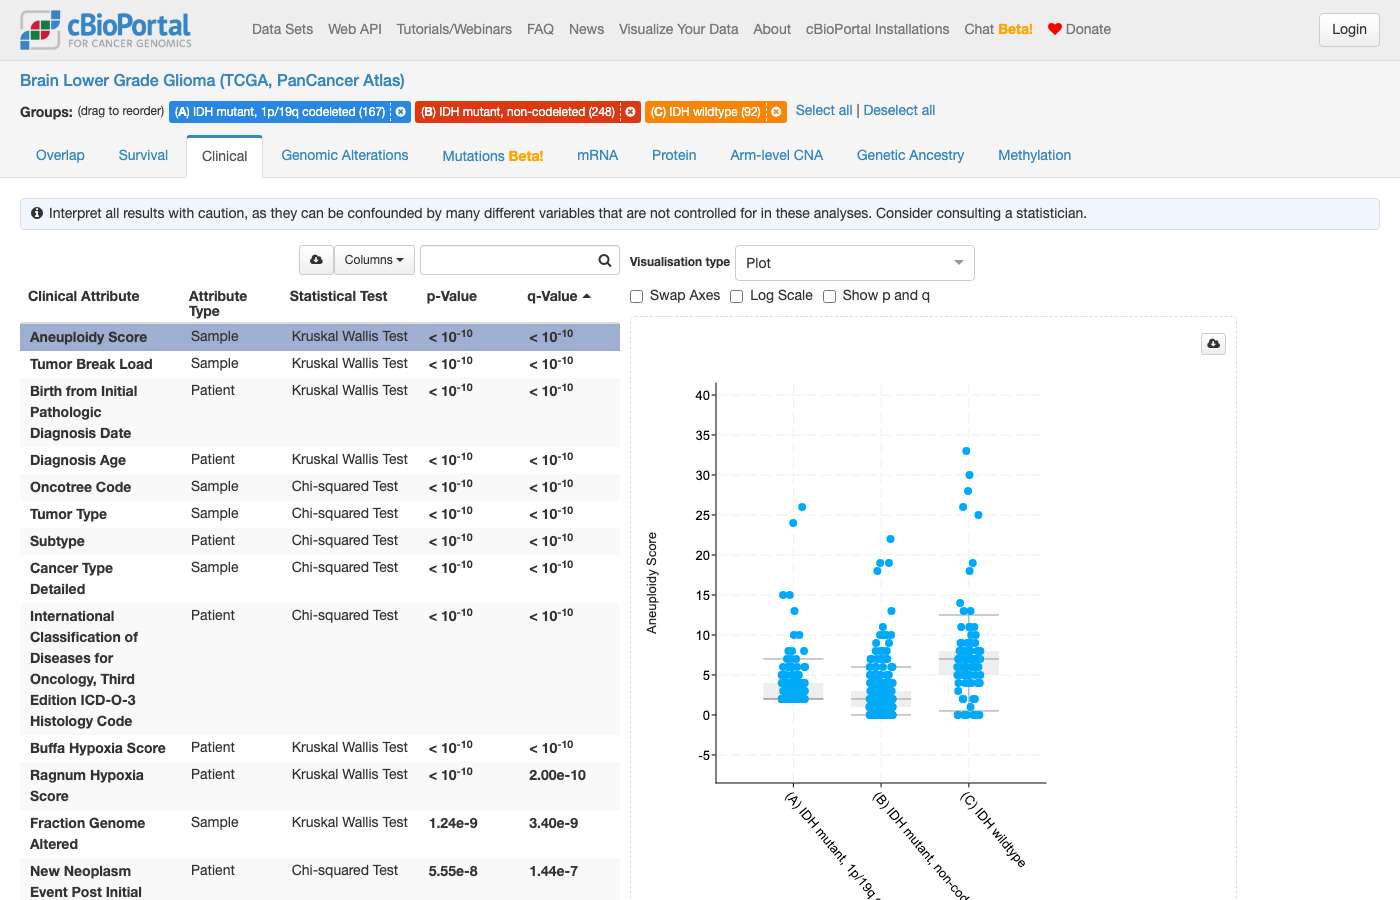The width and height of the screenshot is (1400, 900).
Task: Click the cBioPortal logo
Action: (x=106, y=30)
